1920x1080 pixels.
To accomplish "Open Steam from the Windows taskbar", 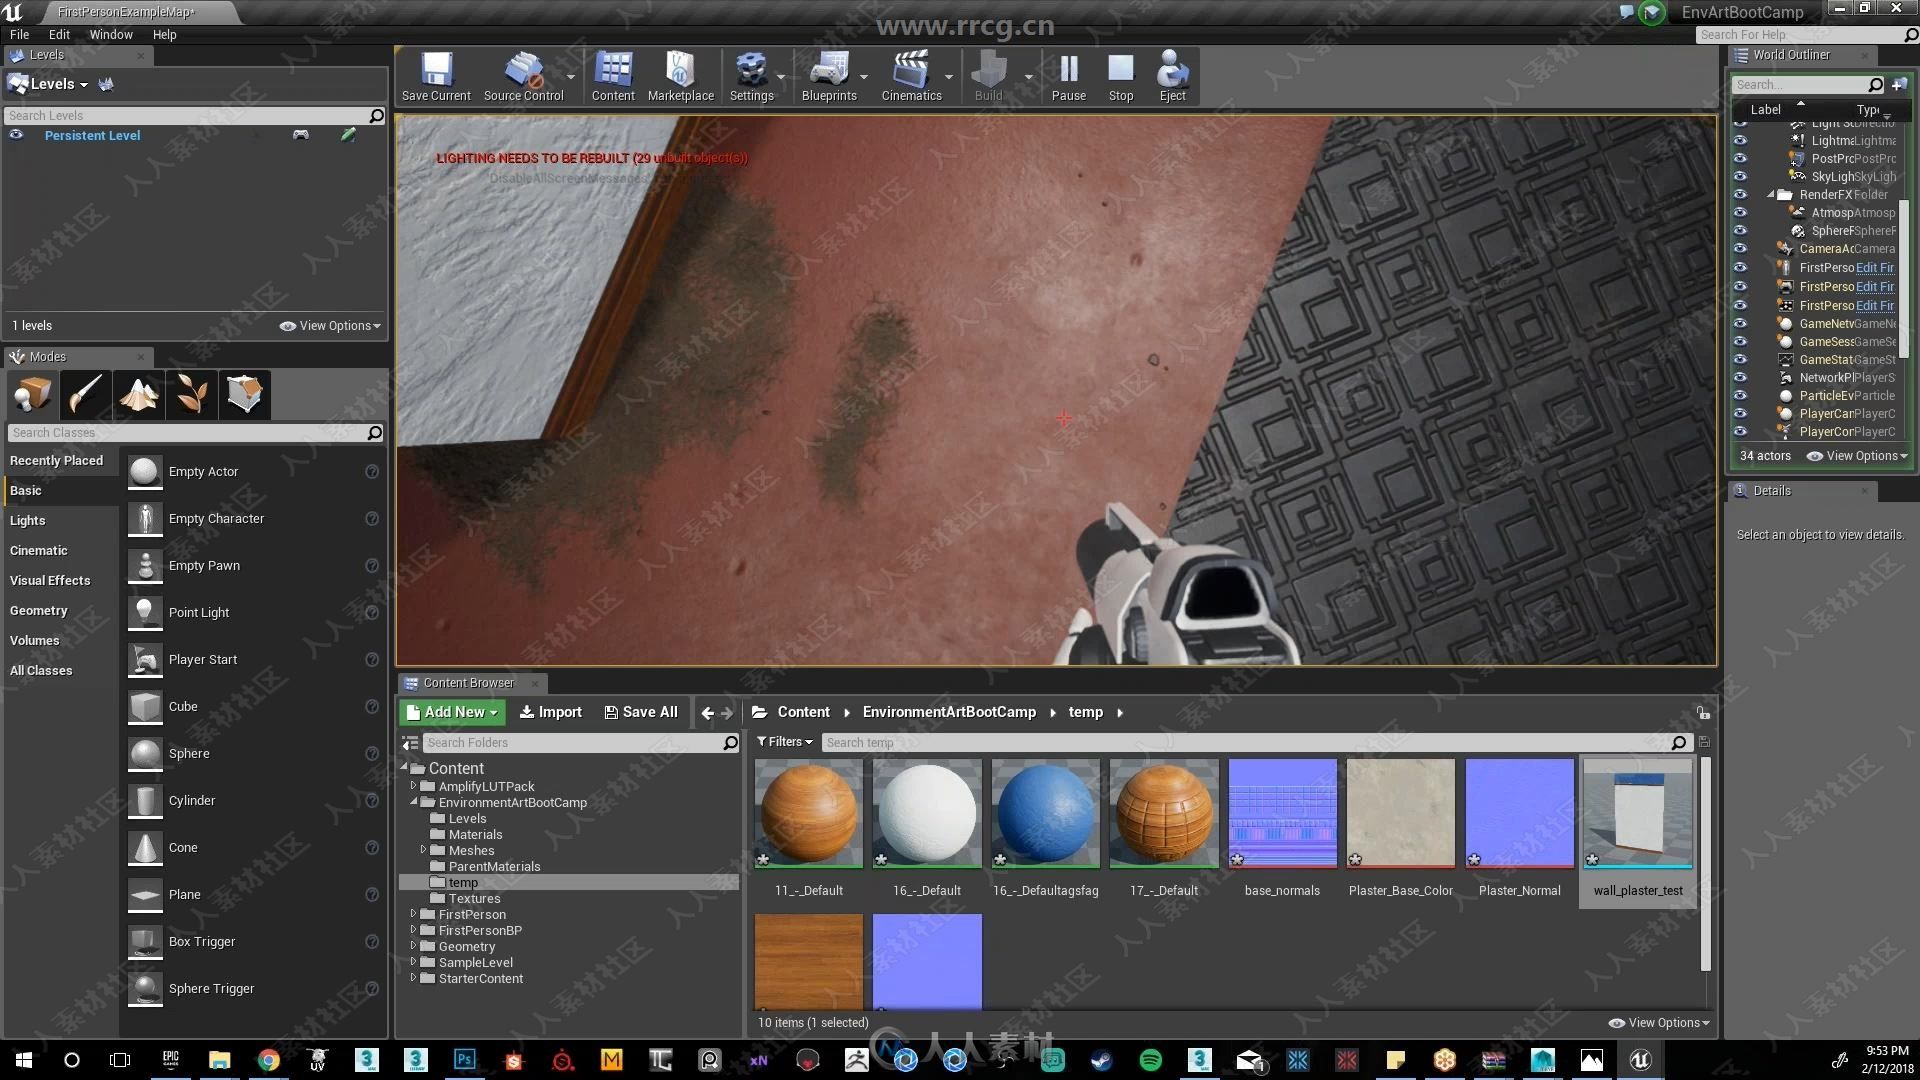I will pyautogui.click(x=1101, y=1060).
